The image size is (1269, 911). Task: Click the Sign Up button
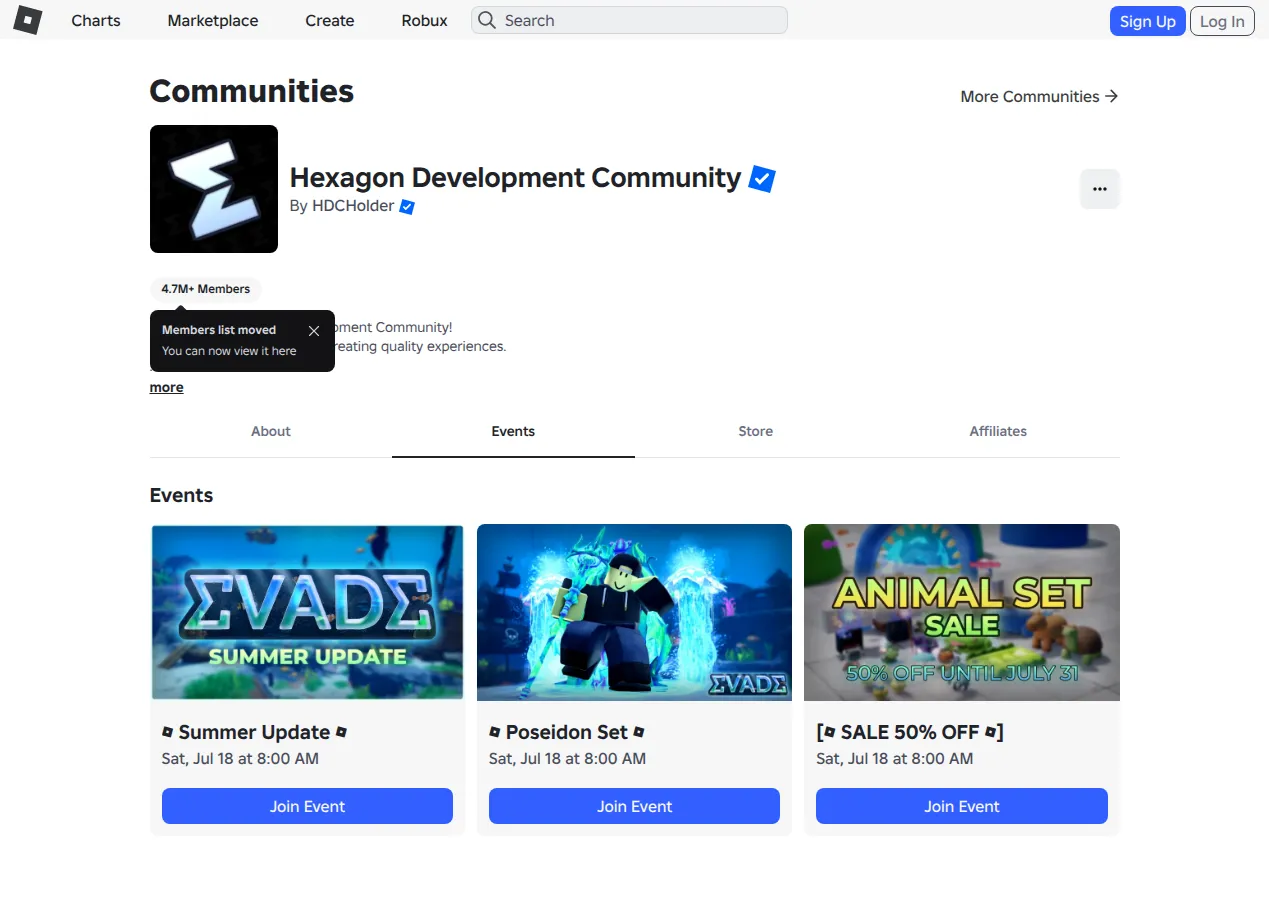[x=1147, y=21]
